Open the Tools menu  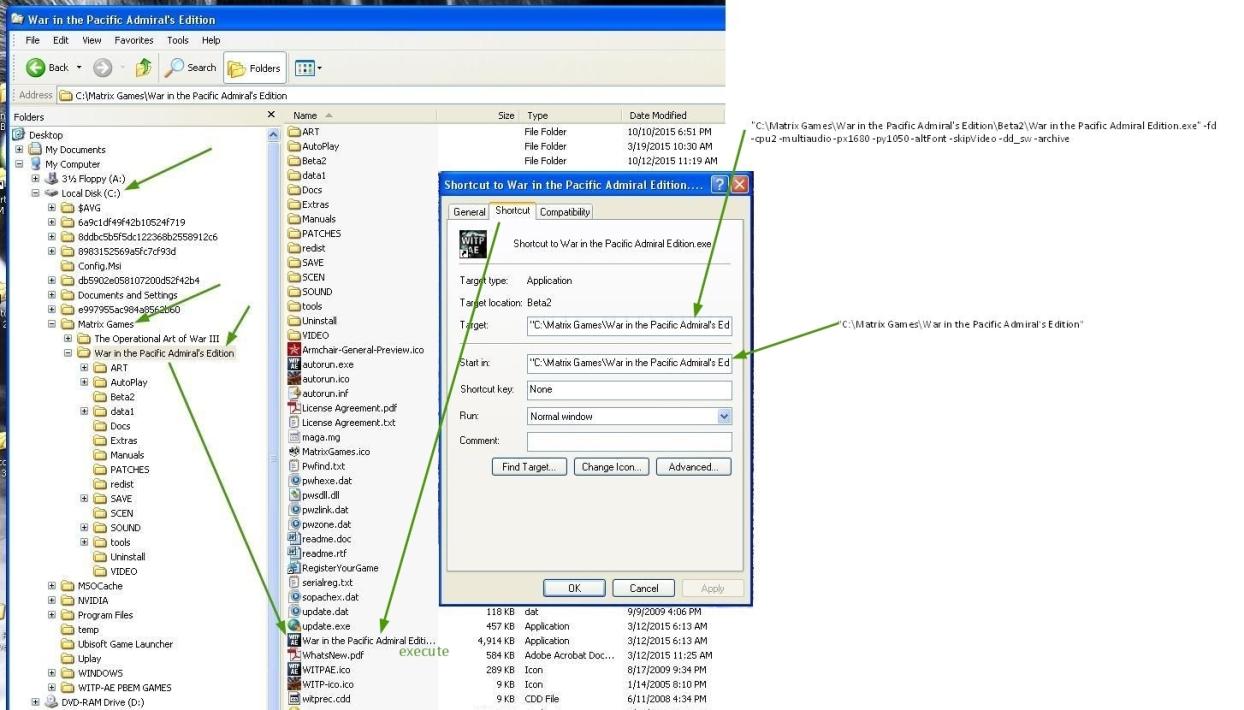click(x=178, y=40)
